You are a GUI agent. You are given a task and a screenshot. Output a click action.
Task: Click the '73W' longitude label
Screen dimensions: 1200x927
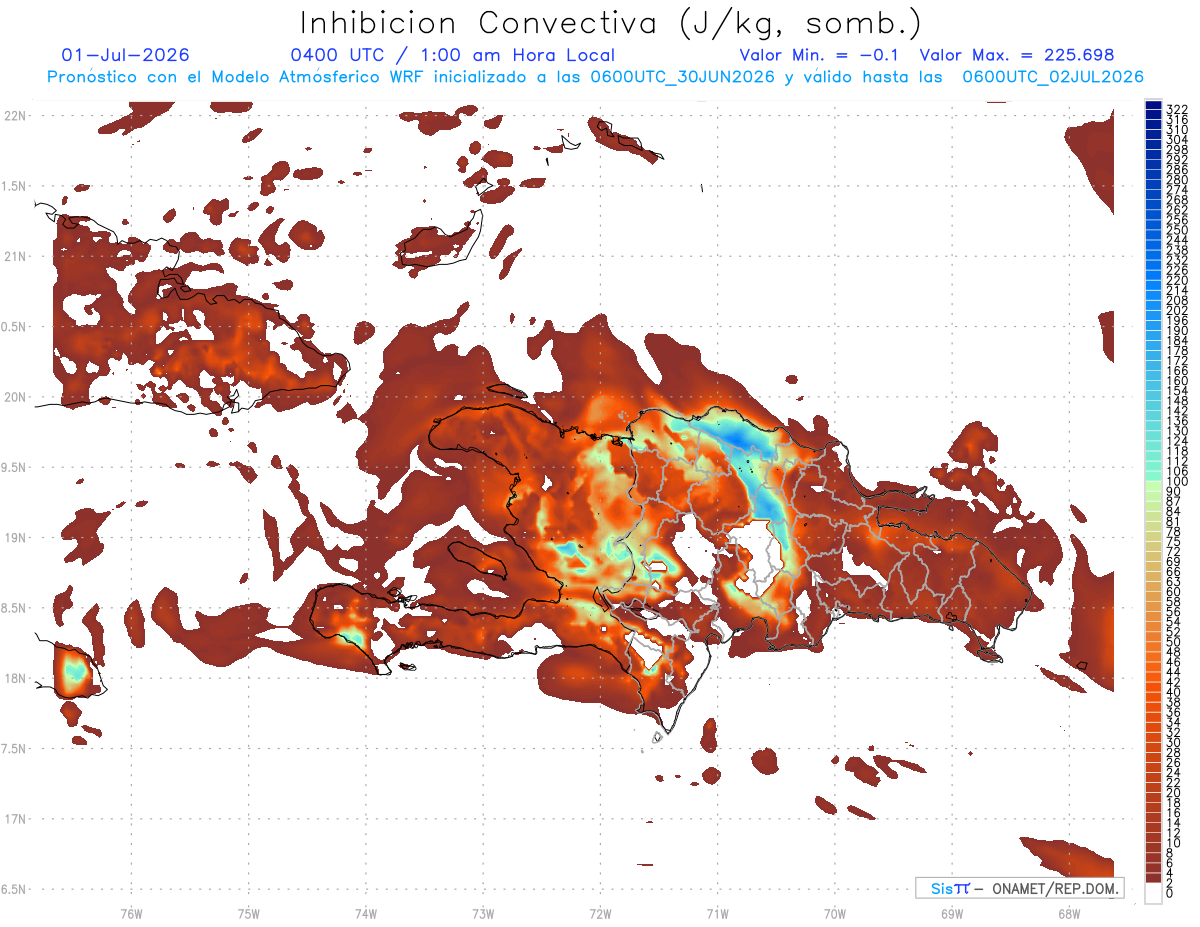click(x=483, y=913)
